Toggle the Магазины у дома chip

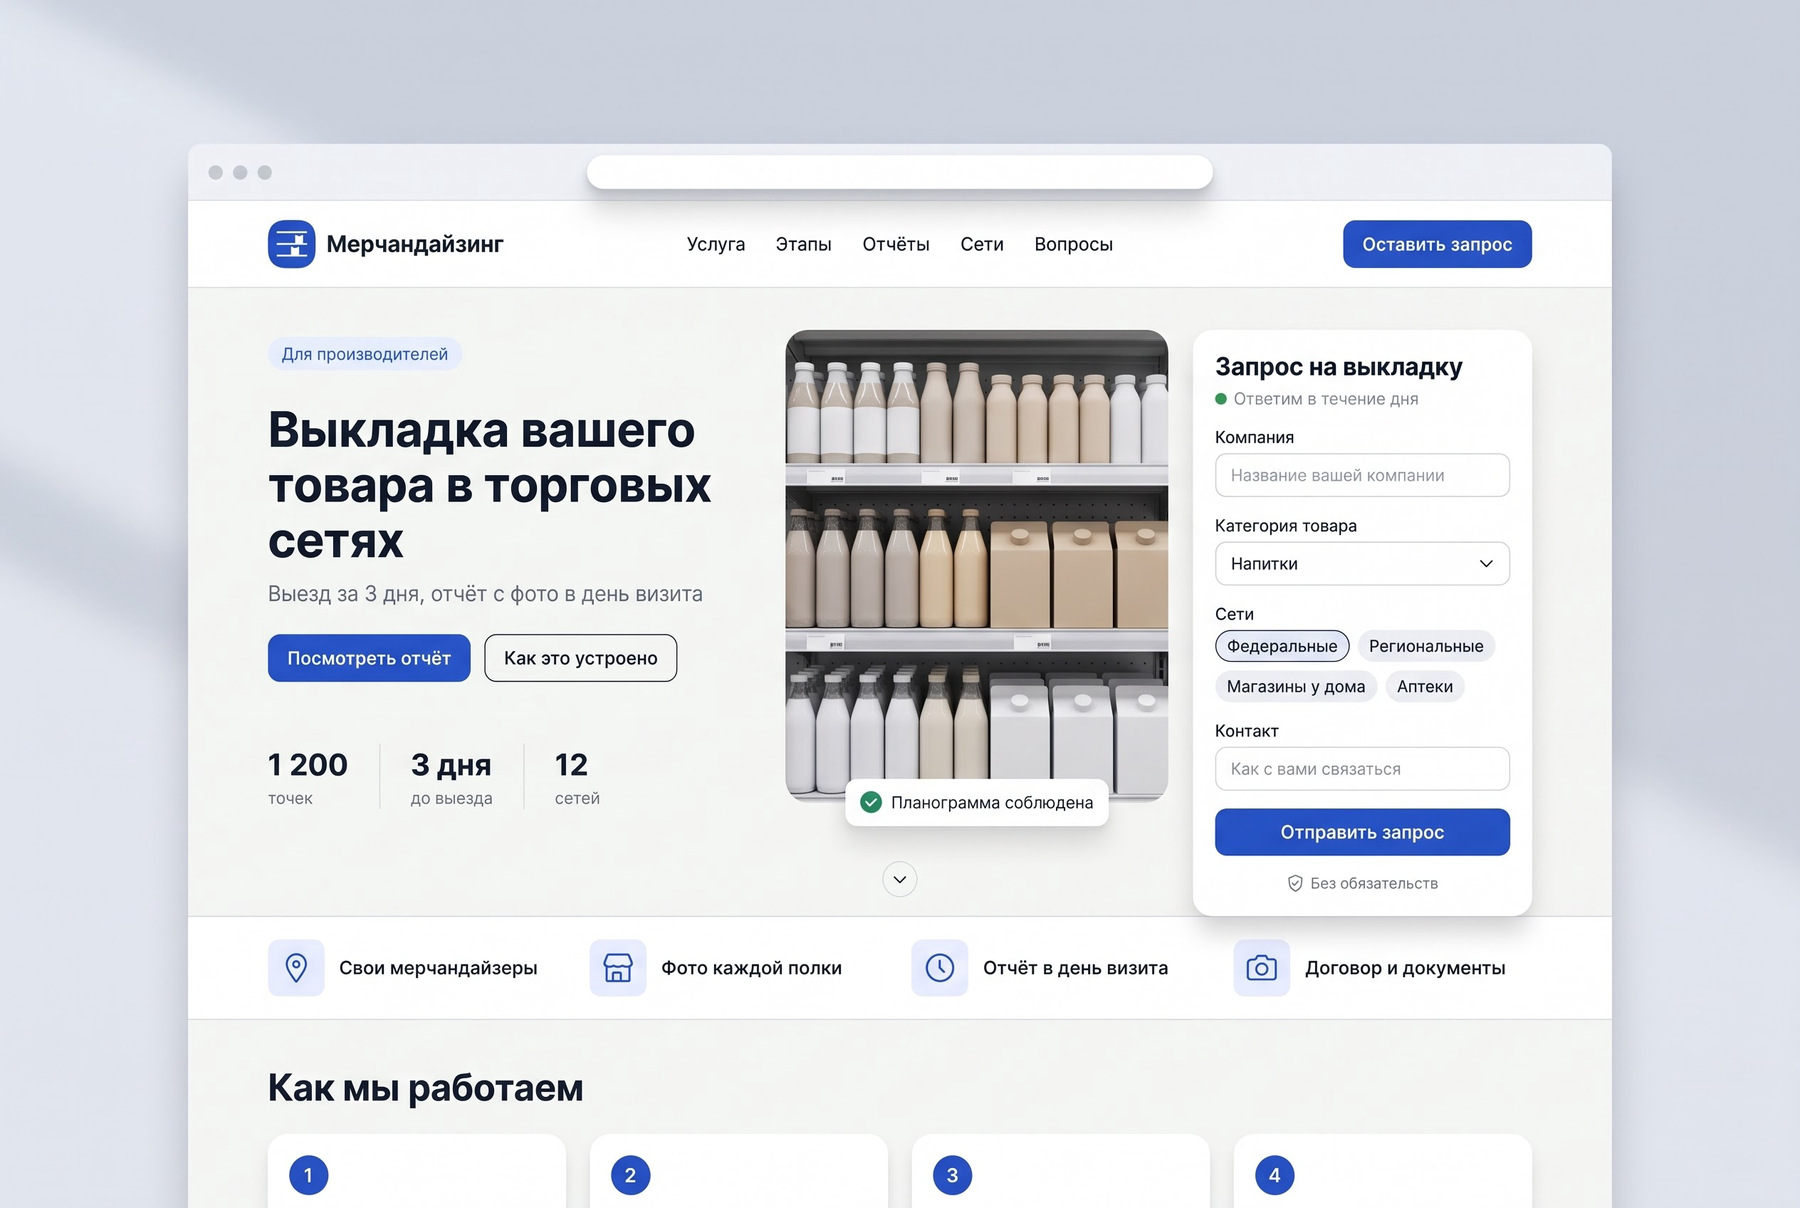click(x=1296, y=686)
